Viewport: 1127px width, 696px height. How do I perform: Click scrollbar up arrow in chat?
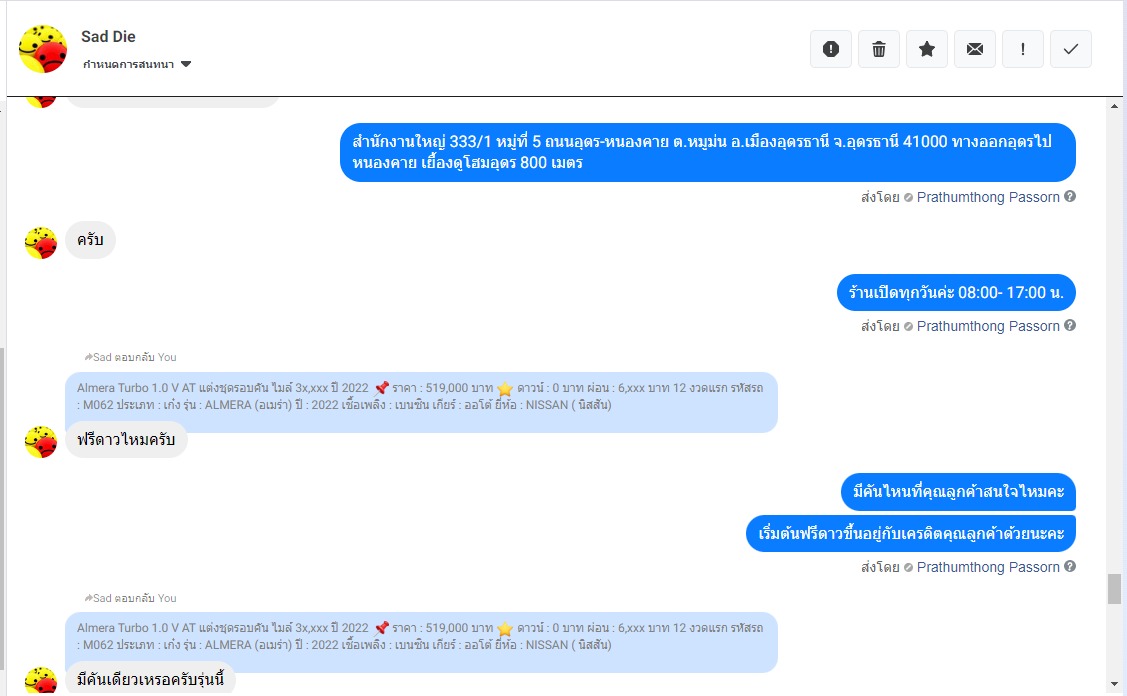click(x=1114, y=106)
